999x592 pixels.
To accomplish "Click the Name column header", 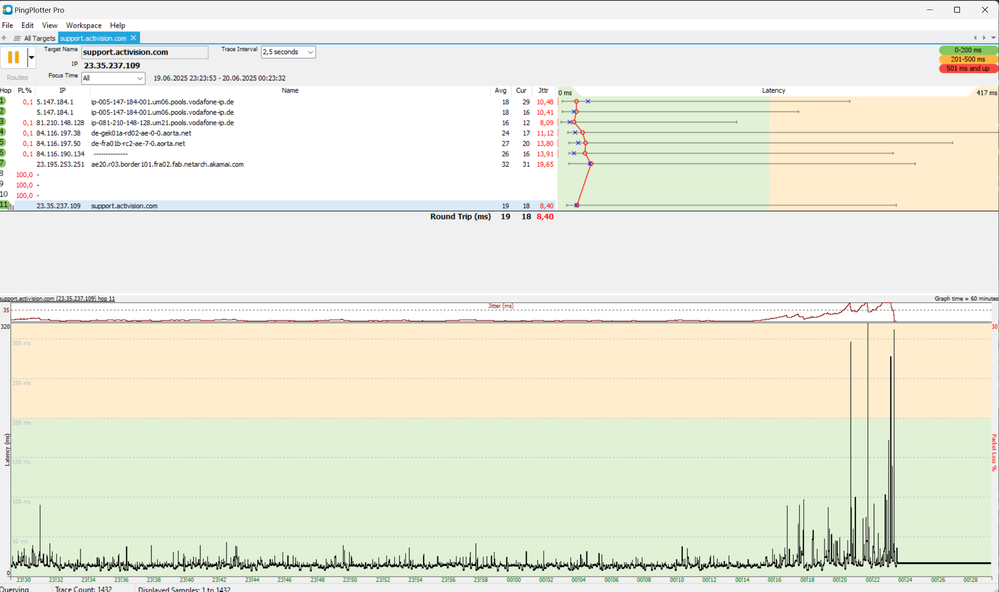I will point(290,90).
